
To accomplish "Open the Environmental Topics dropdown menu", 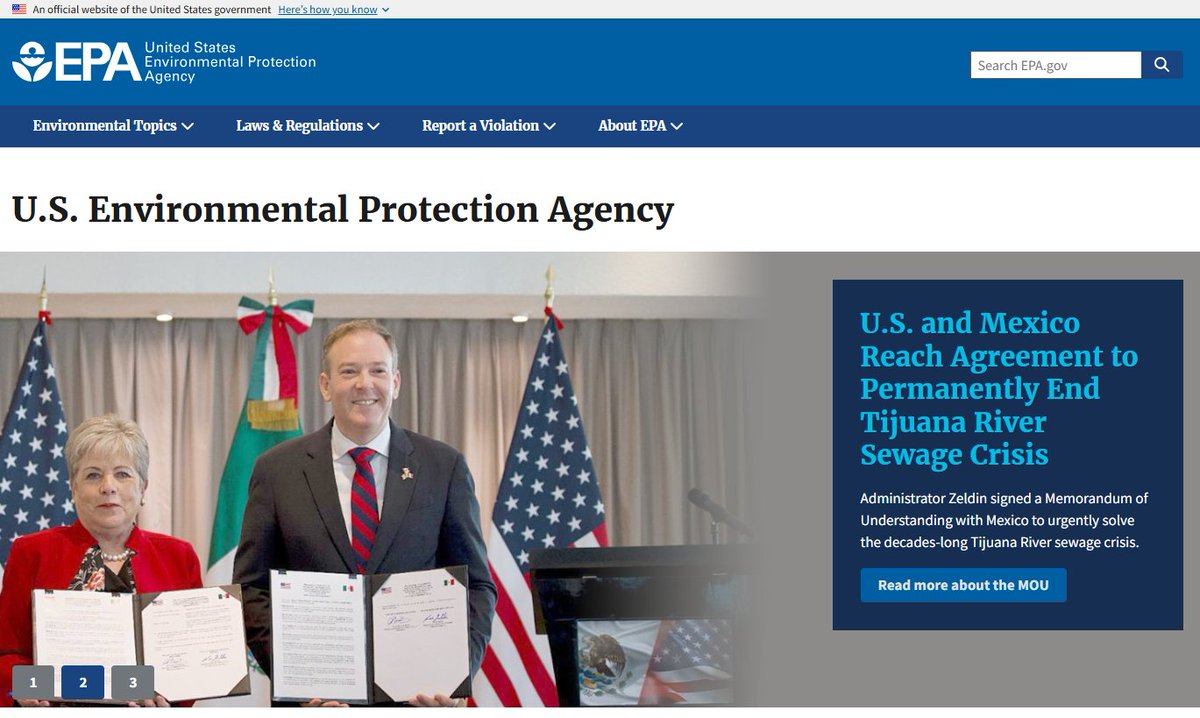I will click(113, 126).
